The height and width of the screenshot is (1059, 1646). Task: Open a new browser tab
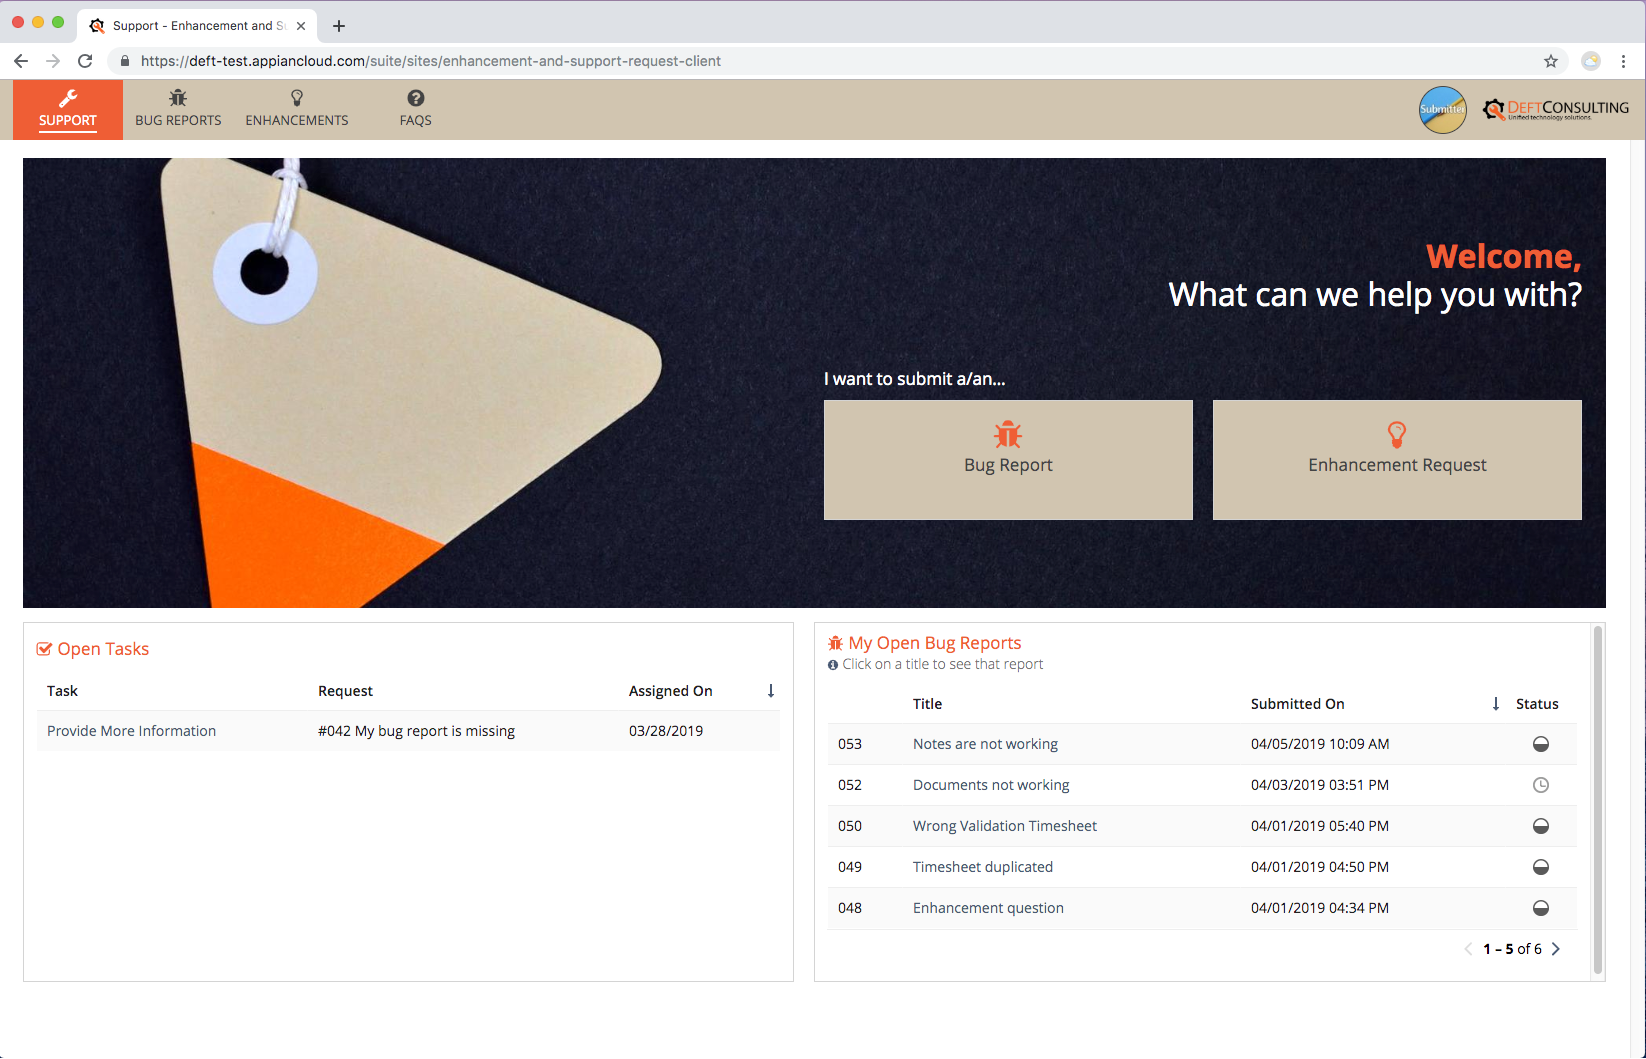339,26
